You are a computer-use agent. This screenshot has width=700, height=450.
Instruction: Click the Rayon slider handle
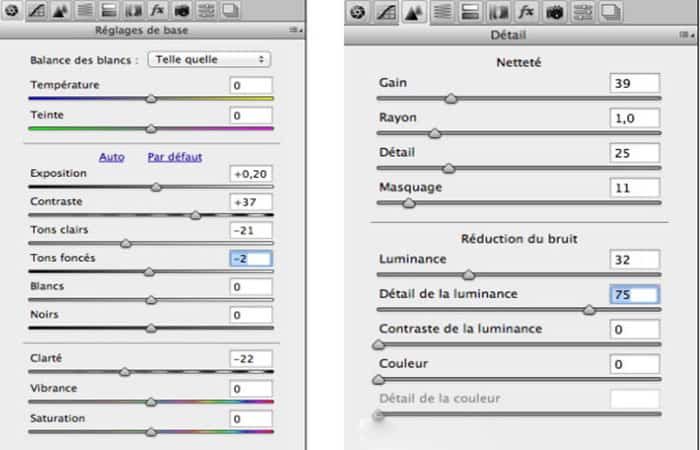(x=434, y=133)
